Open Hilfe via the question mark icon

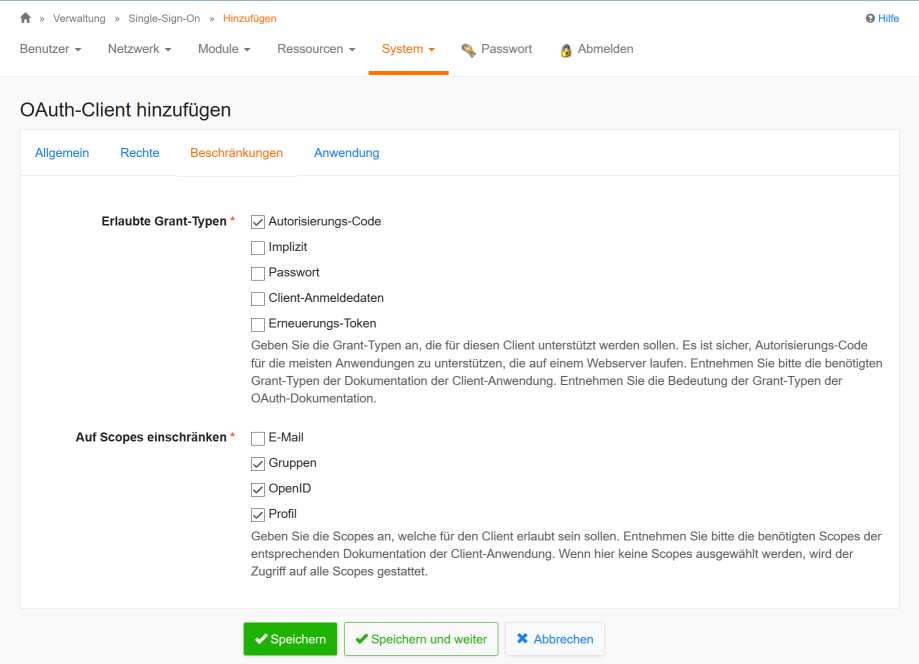(870, 18)
